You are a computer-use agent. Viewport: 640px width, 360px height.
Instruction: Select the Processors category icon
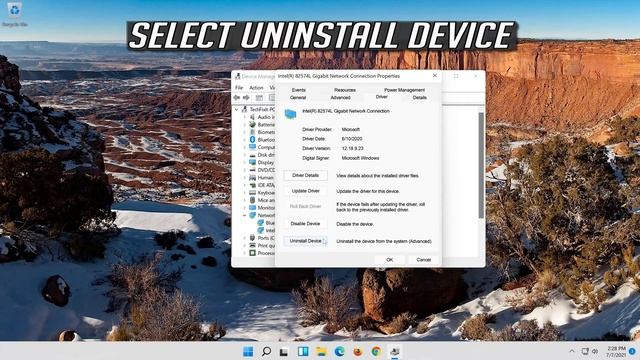click(253, 253)
